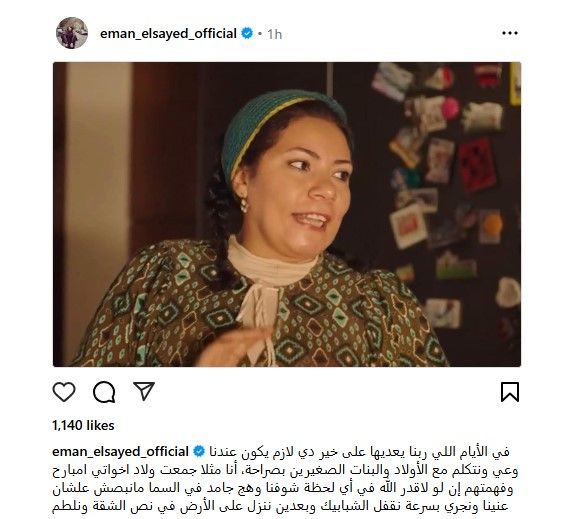Save the post with the bookmark icon
The image size is (565, 519).
(x=510, y=392)
